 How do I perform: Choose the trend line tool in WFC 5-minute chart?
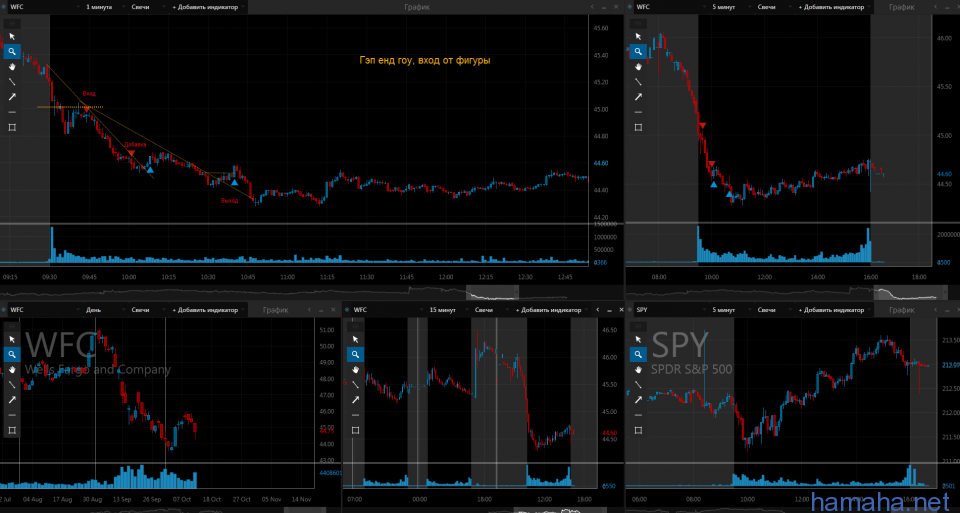638,82
